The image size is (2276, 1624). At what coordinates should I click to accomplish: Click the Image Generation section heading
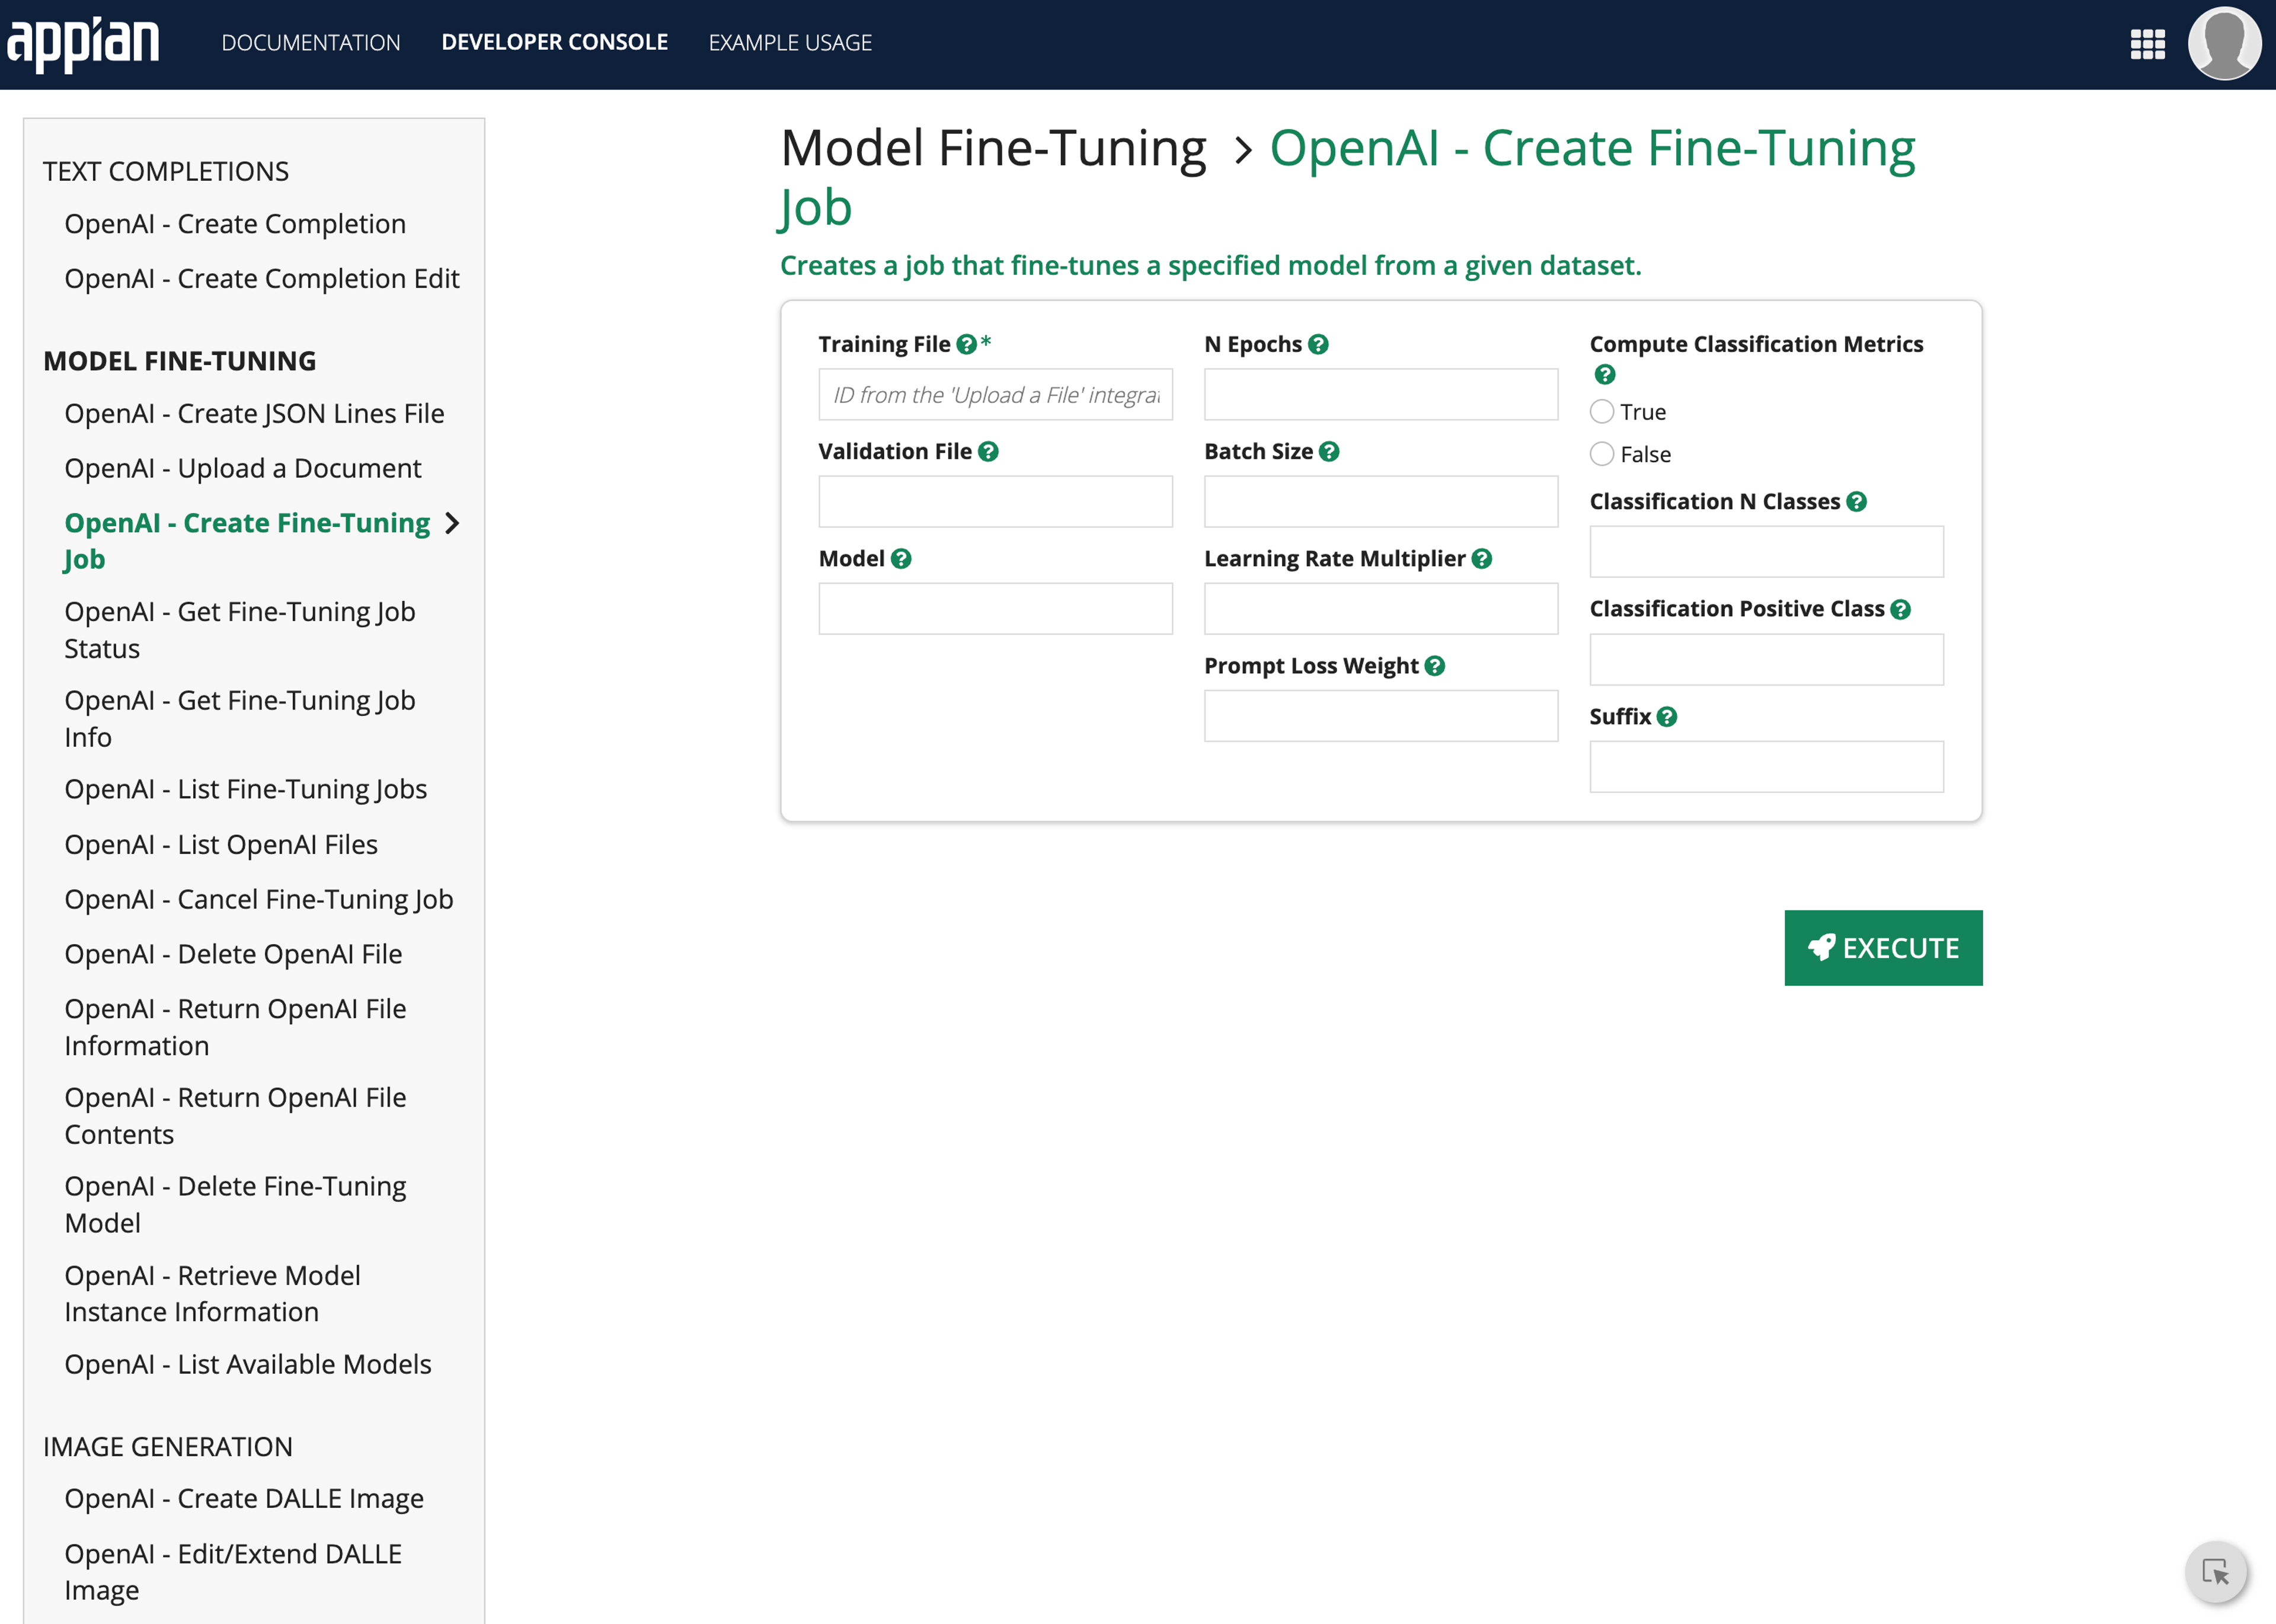(168, 1447)
